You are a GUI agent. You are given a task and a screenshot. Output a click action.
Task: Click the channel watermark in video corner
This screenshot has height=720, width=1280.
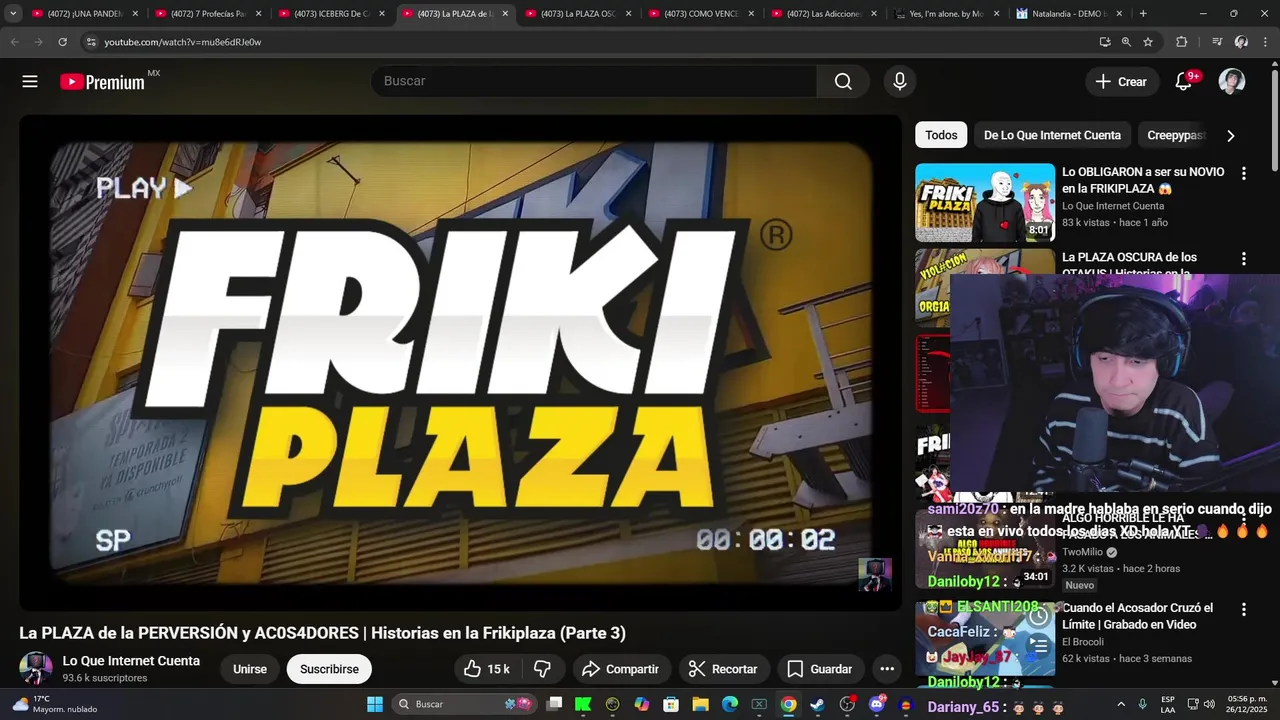tap(874, 574)
